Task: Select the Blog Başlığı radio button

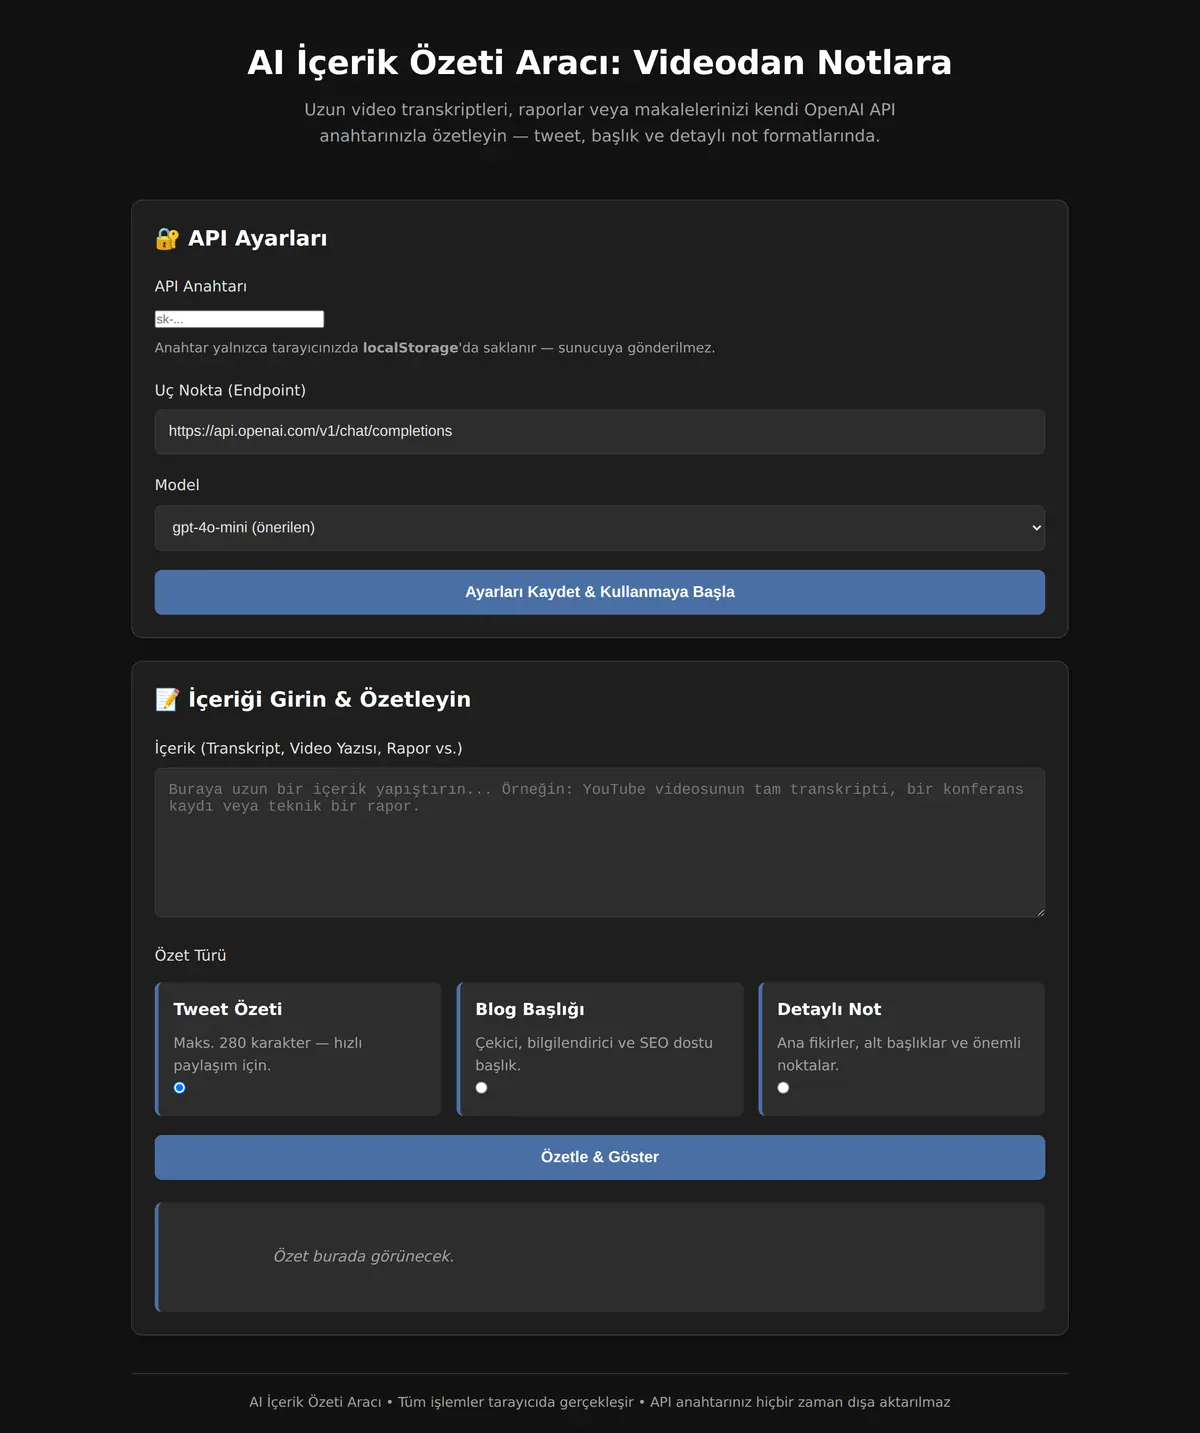Action: 482,1088
